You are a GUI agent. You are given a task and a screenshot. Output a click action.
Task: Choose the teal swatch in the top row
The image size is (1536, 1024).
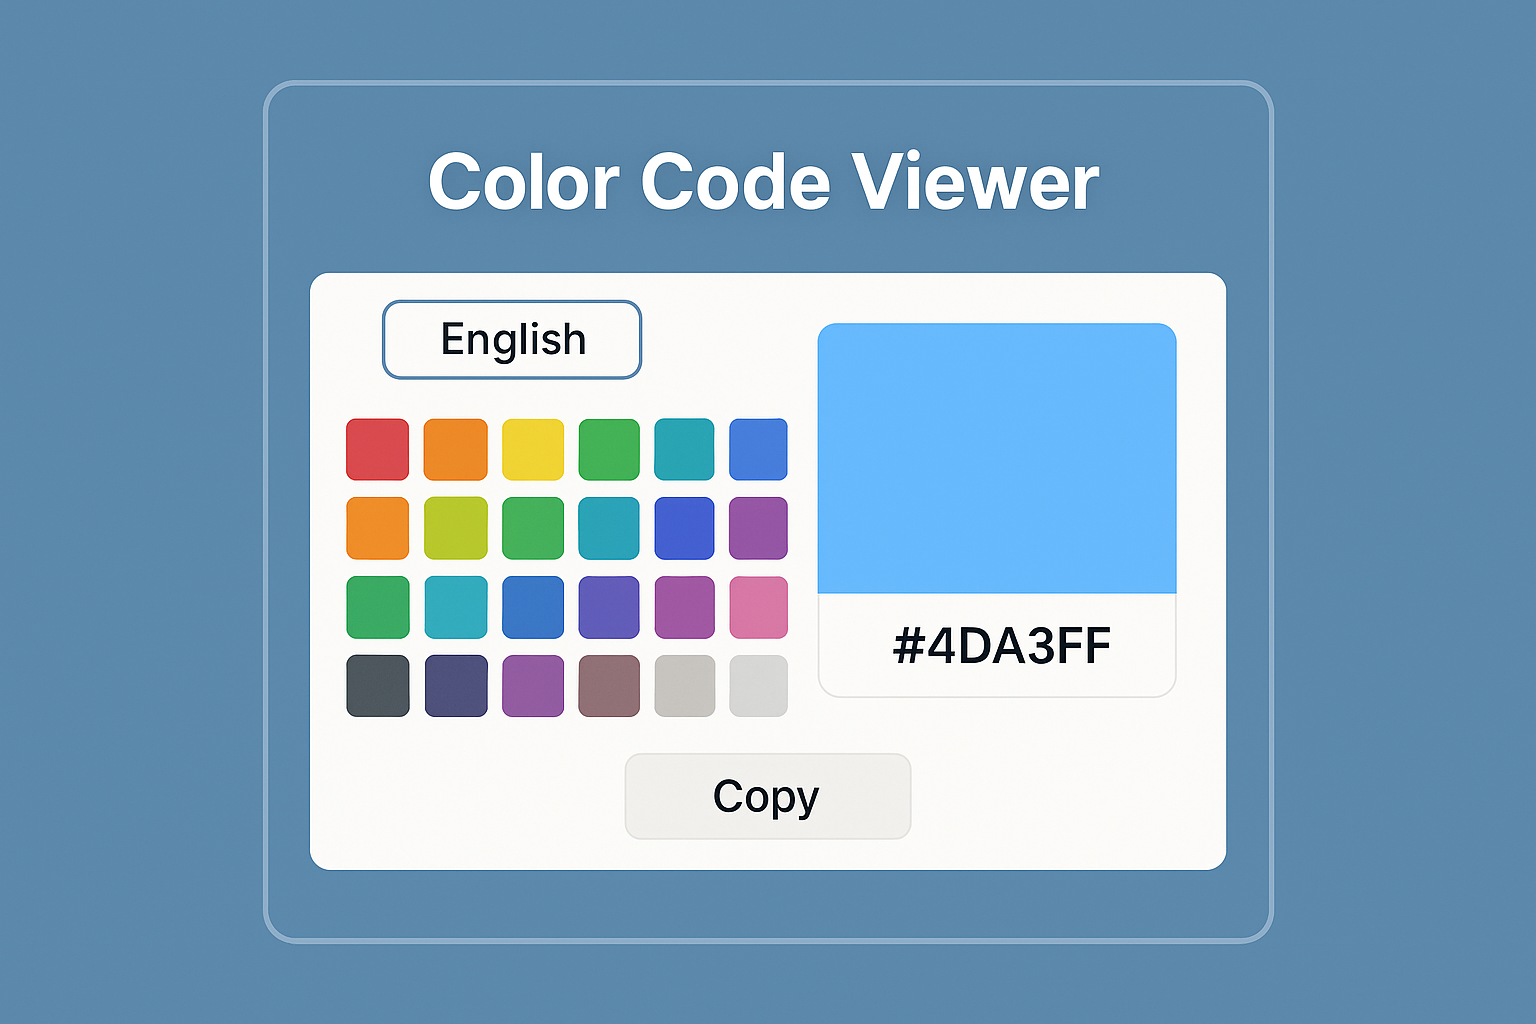coord(685,449)
